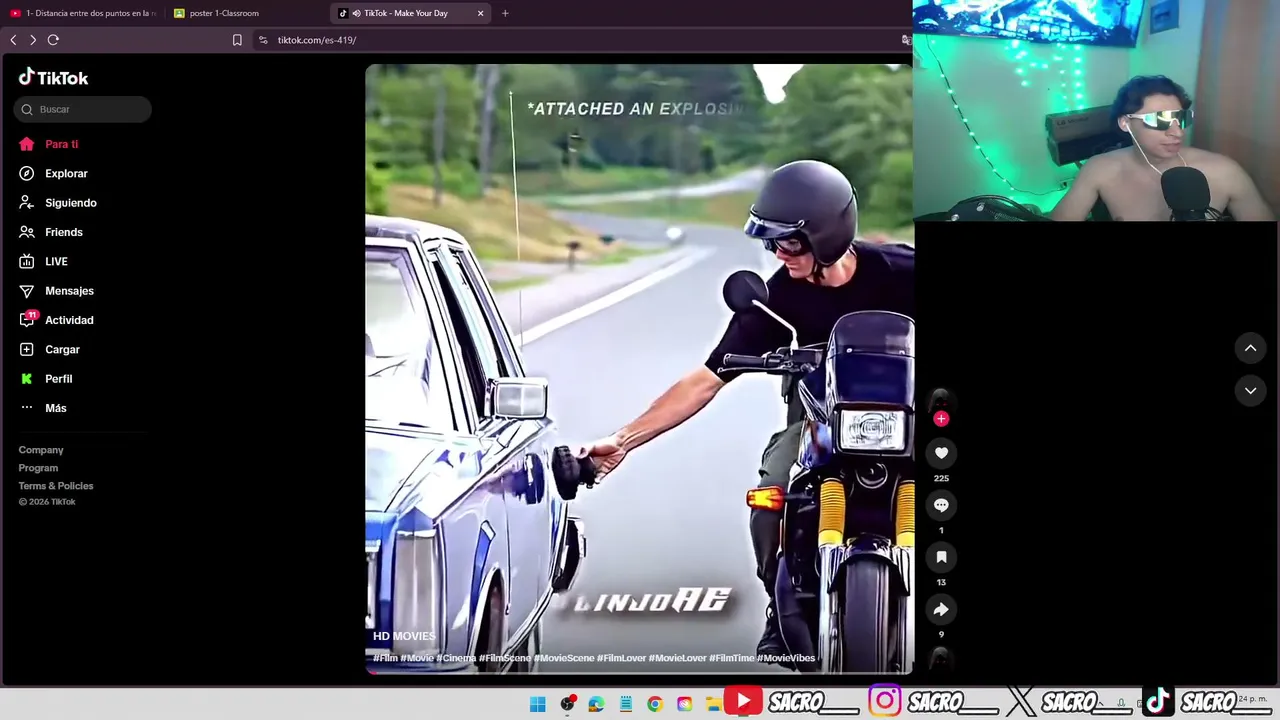Go to the previous video with the up chevron
Image resolution: width=1280 pixels, height=720 pixels.
tap(1250, 348)
